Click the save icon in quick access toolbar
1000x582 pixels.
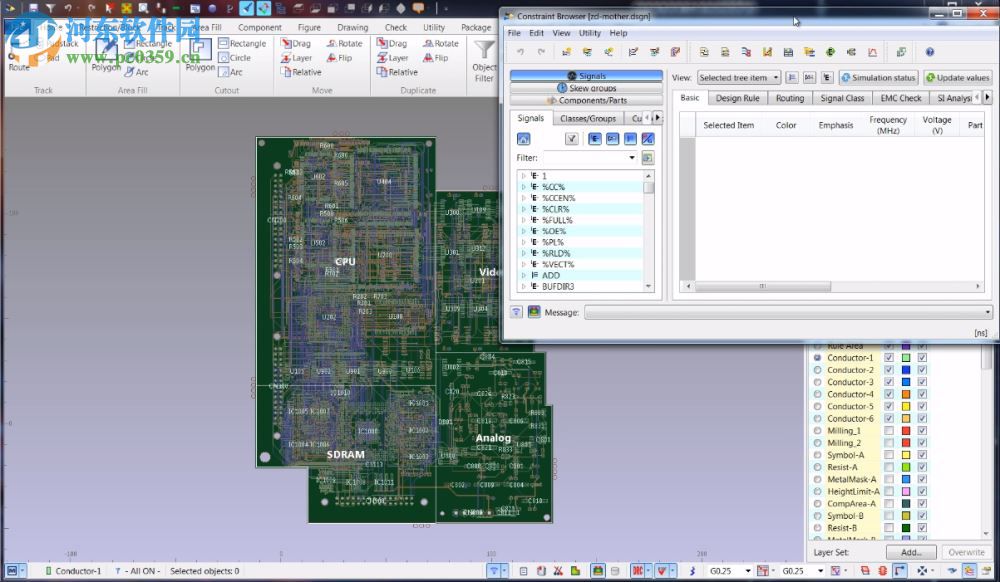(32, 8)
